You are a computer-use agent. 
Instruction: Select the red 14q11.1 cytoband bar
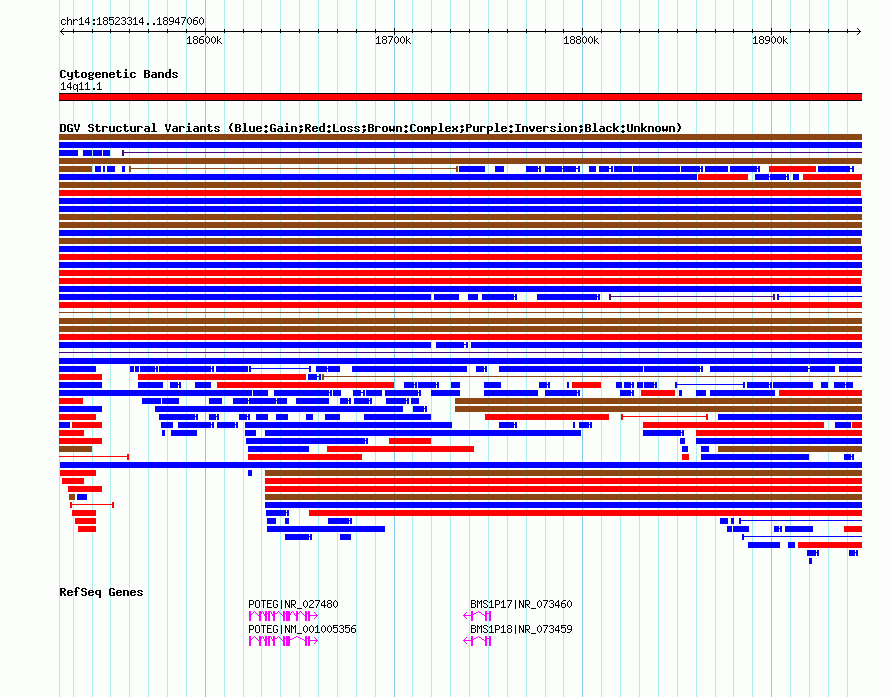point(460,97)
